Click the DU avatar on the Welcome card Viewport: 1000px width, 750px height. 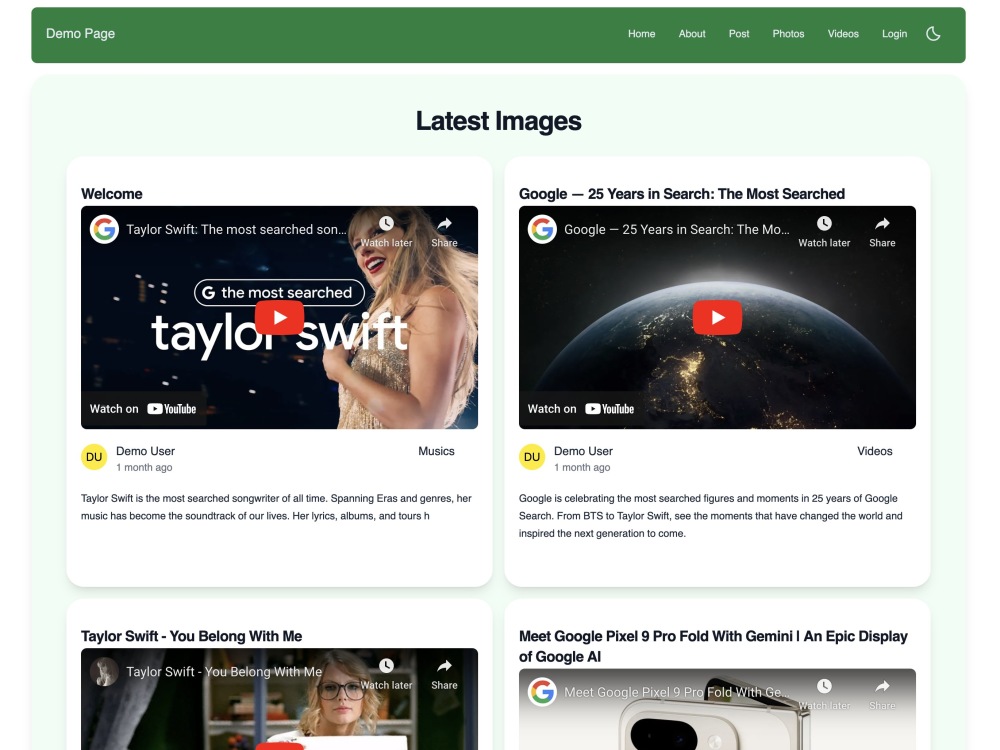point(94,457)
